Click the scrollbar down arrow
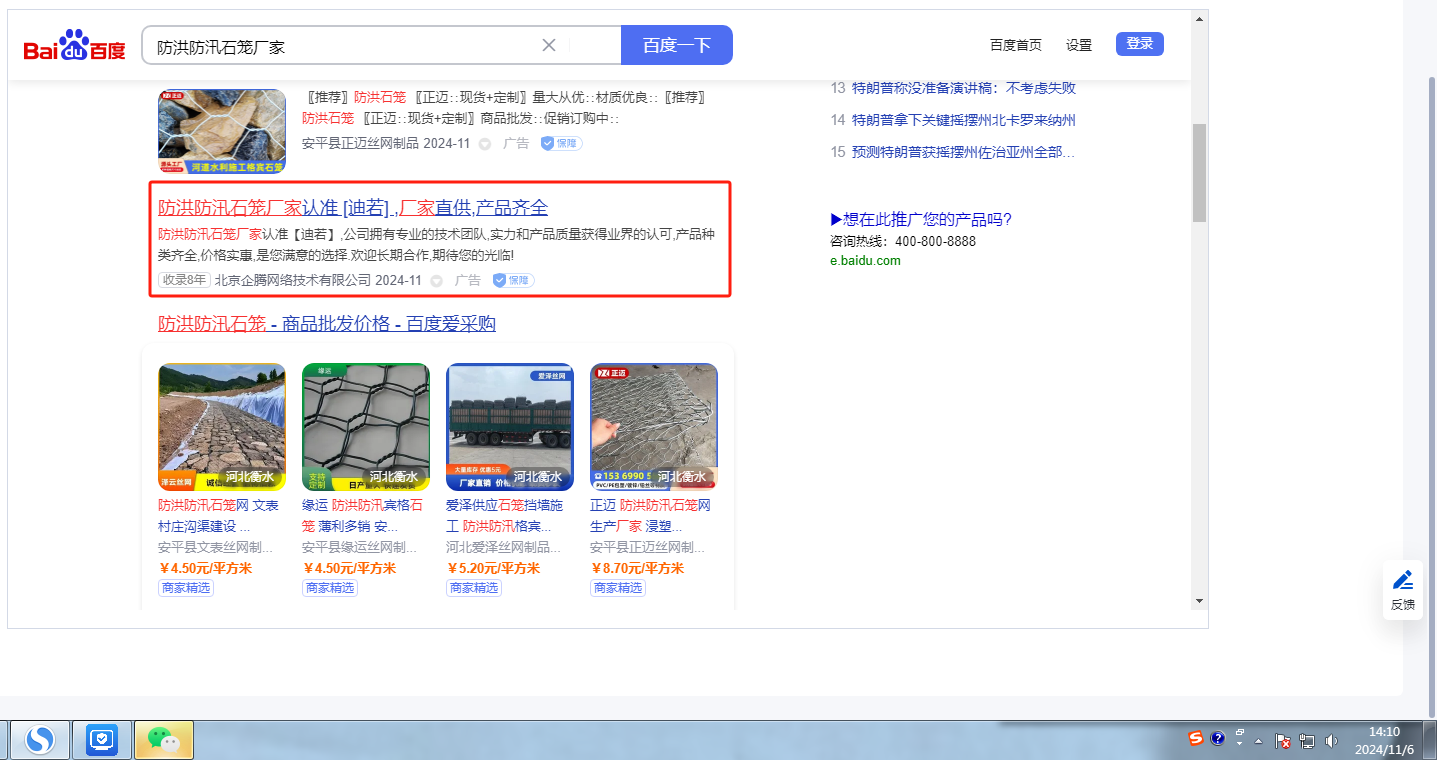The width and height of the screenshot is (1437, 760). pos(1200,601)
